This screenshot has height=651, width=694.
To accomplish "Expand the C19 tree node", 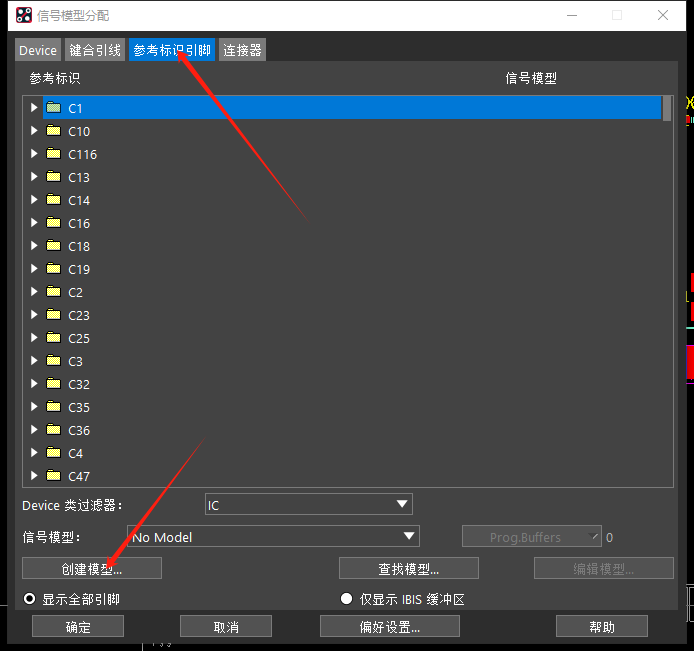I will coord(34,269).
